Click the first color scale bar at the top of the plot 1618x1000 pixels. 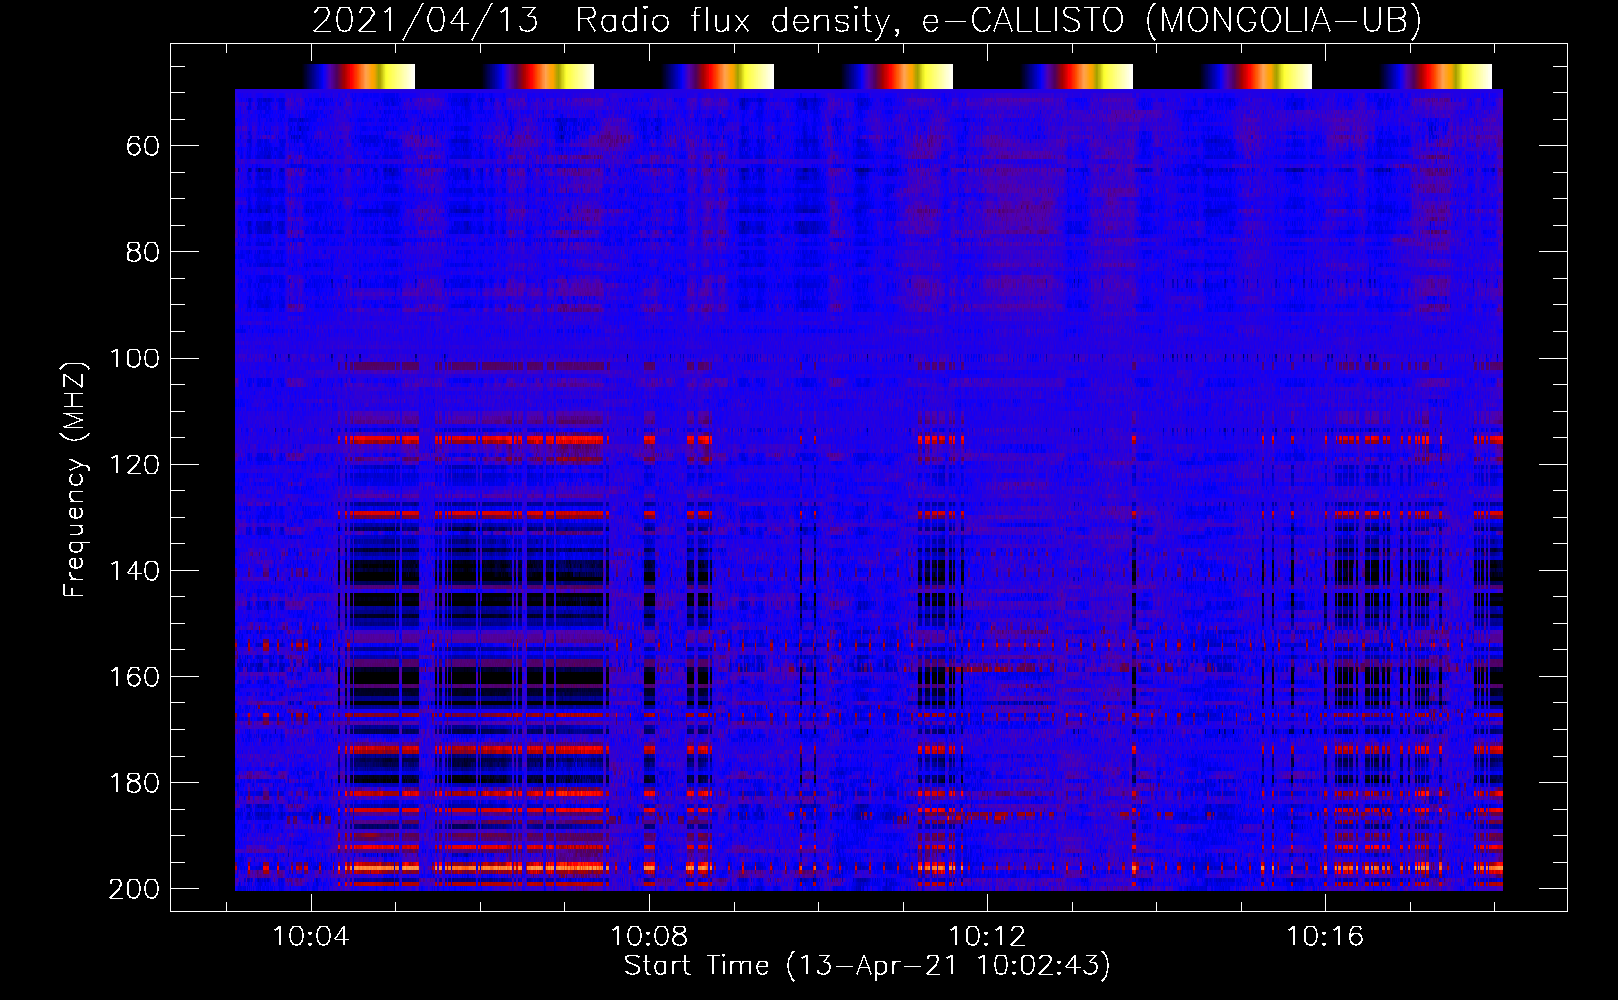(360, 76)
